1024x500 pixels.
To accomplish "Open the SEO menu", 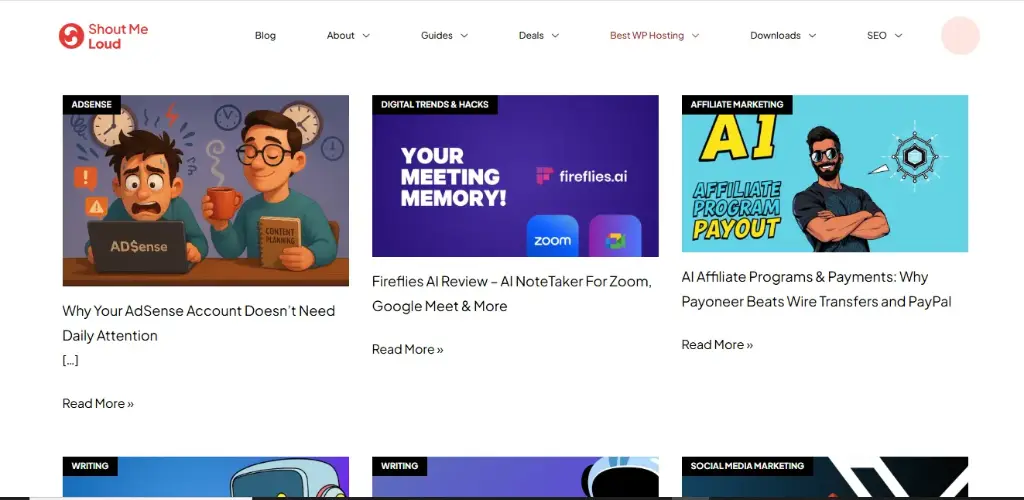I will point(876,36).
